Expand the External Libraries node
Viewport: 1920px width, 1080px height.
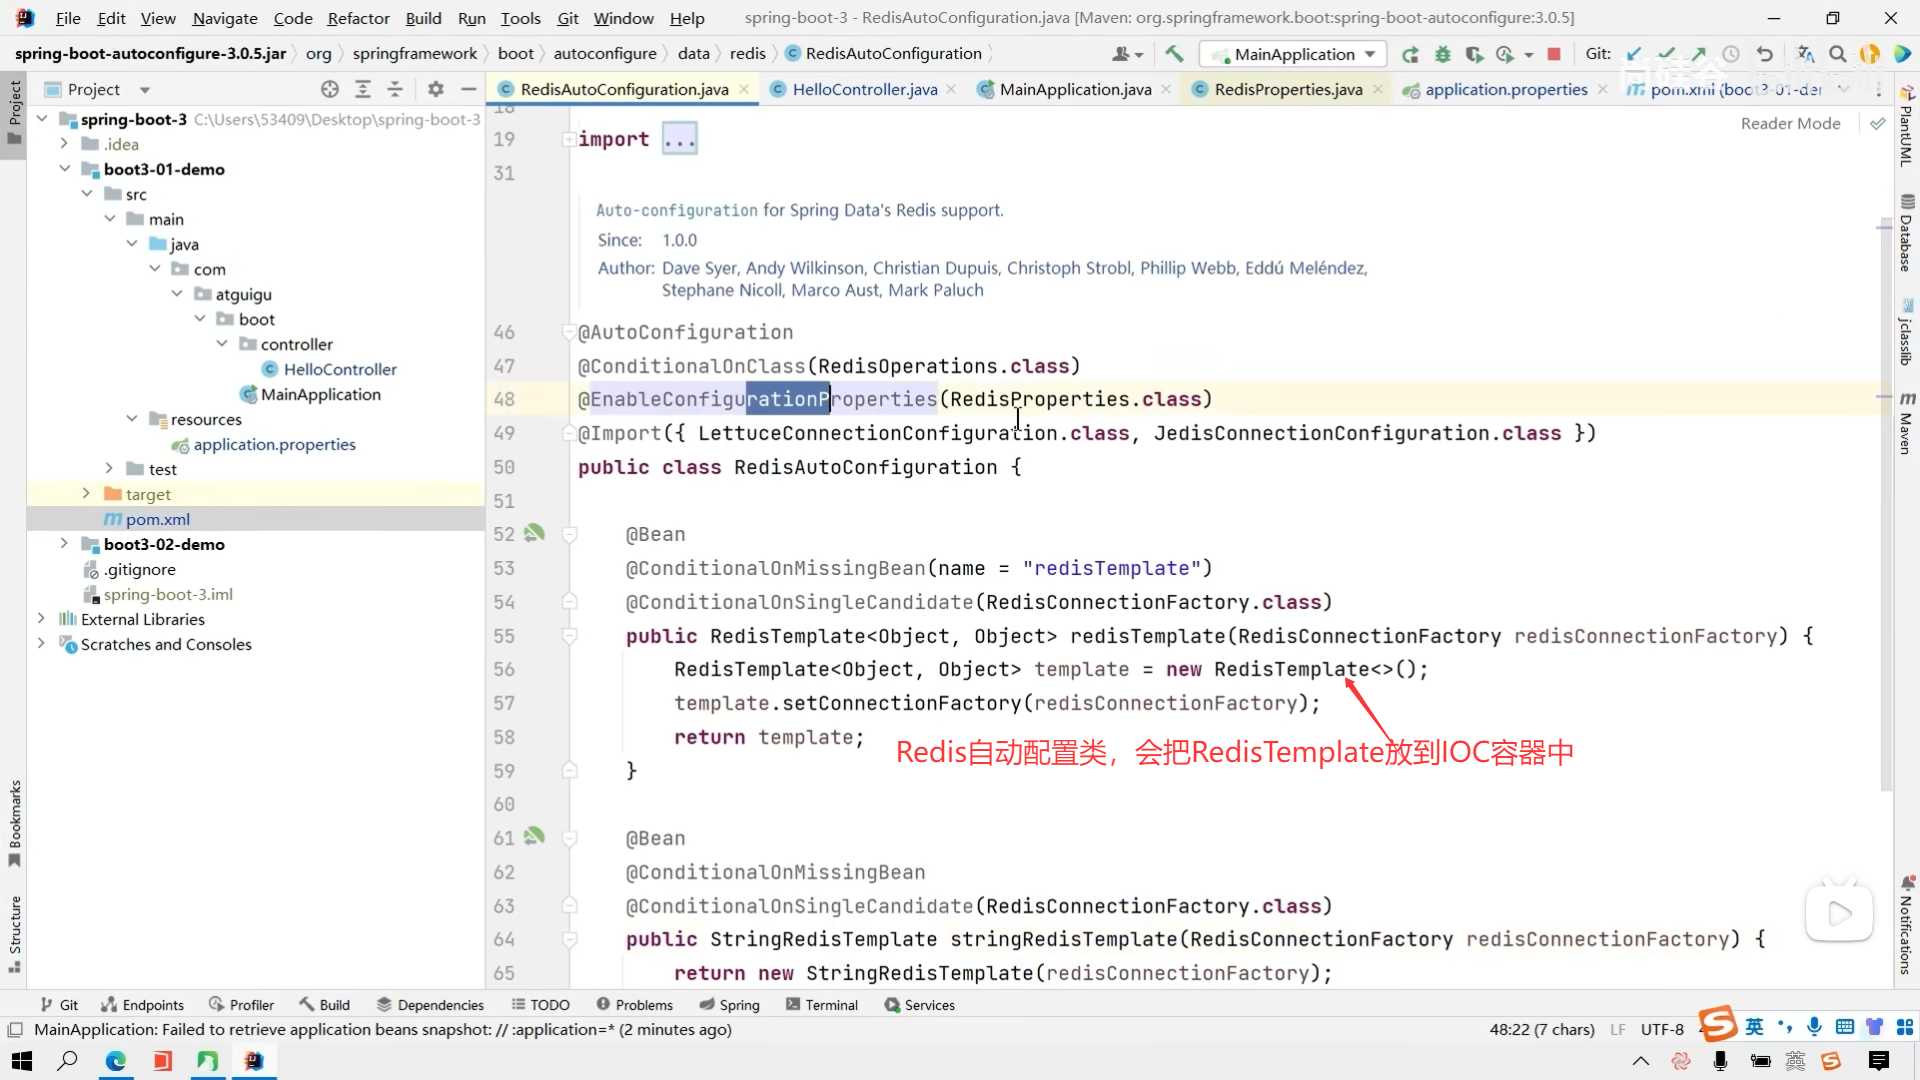coord(41,619)
